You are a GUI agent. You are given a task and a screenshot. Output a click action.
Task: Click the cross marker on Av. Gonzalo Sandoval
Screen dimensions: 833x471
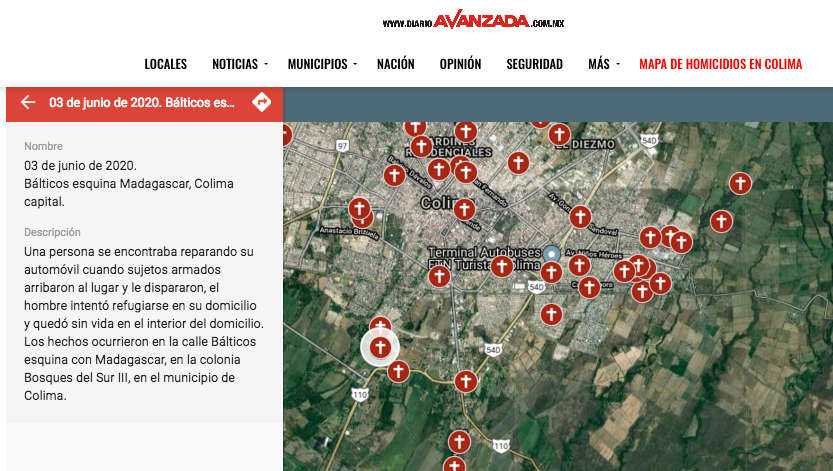coord(580,217)
